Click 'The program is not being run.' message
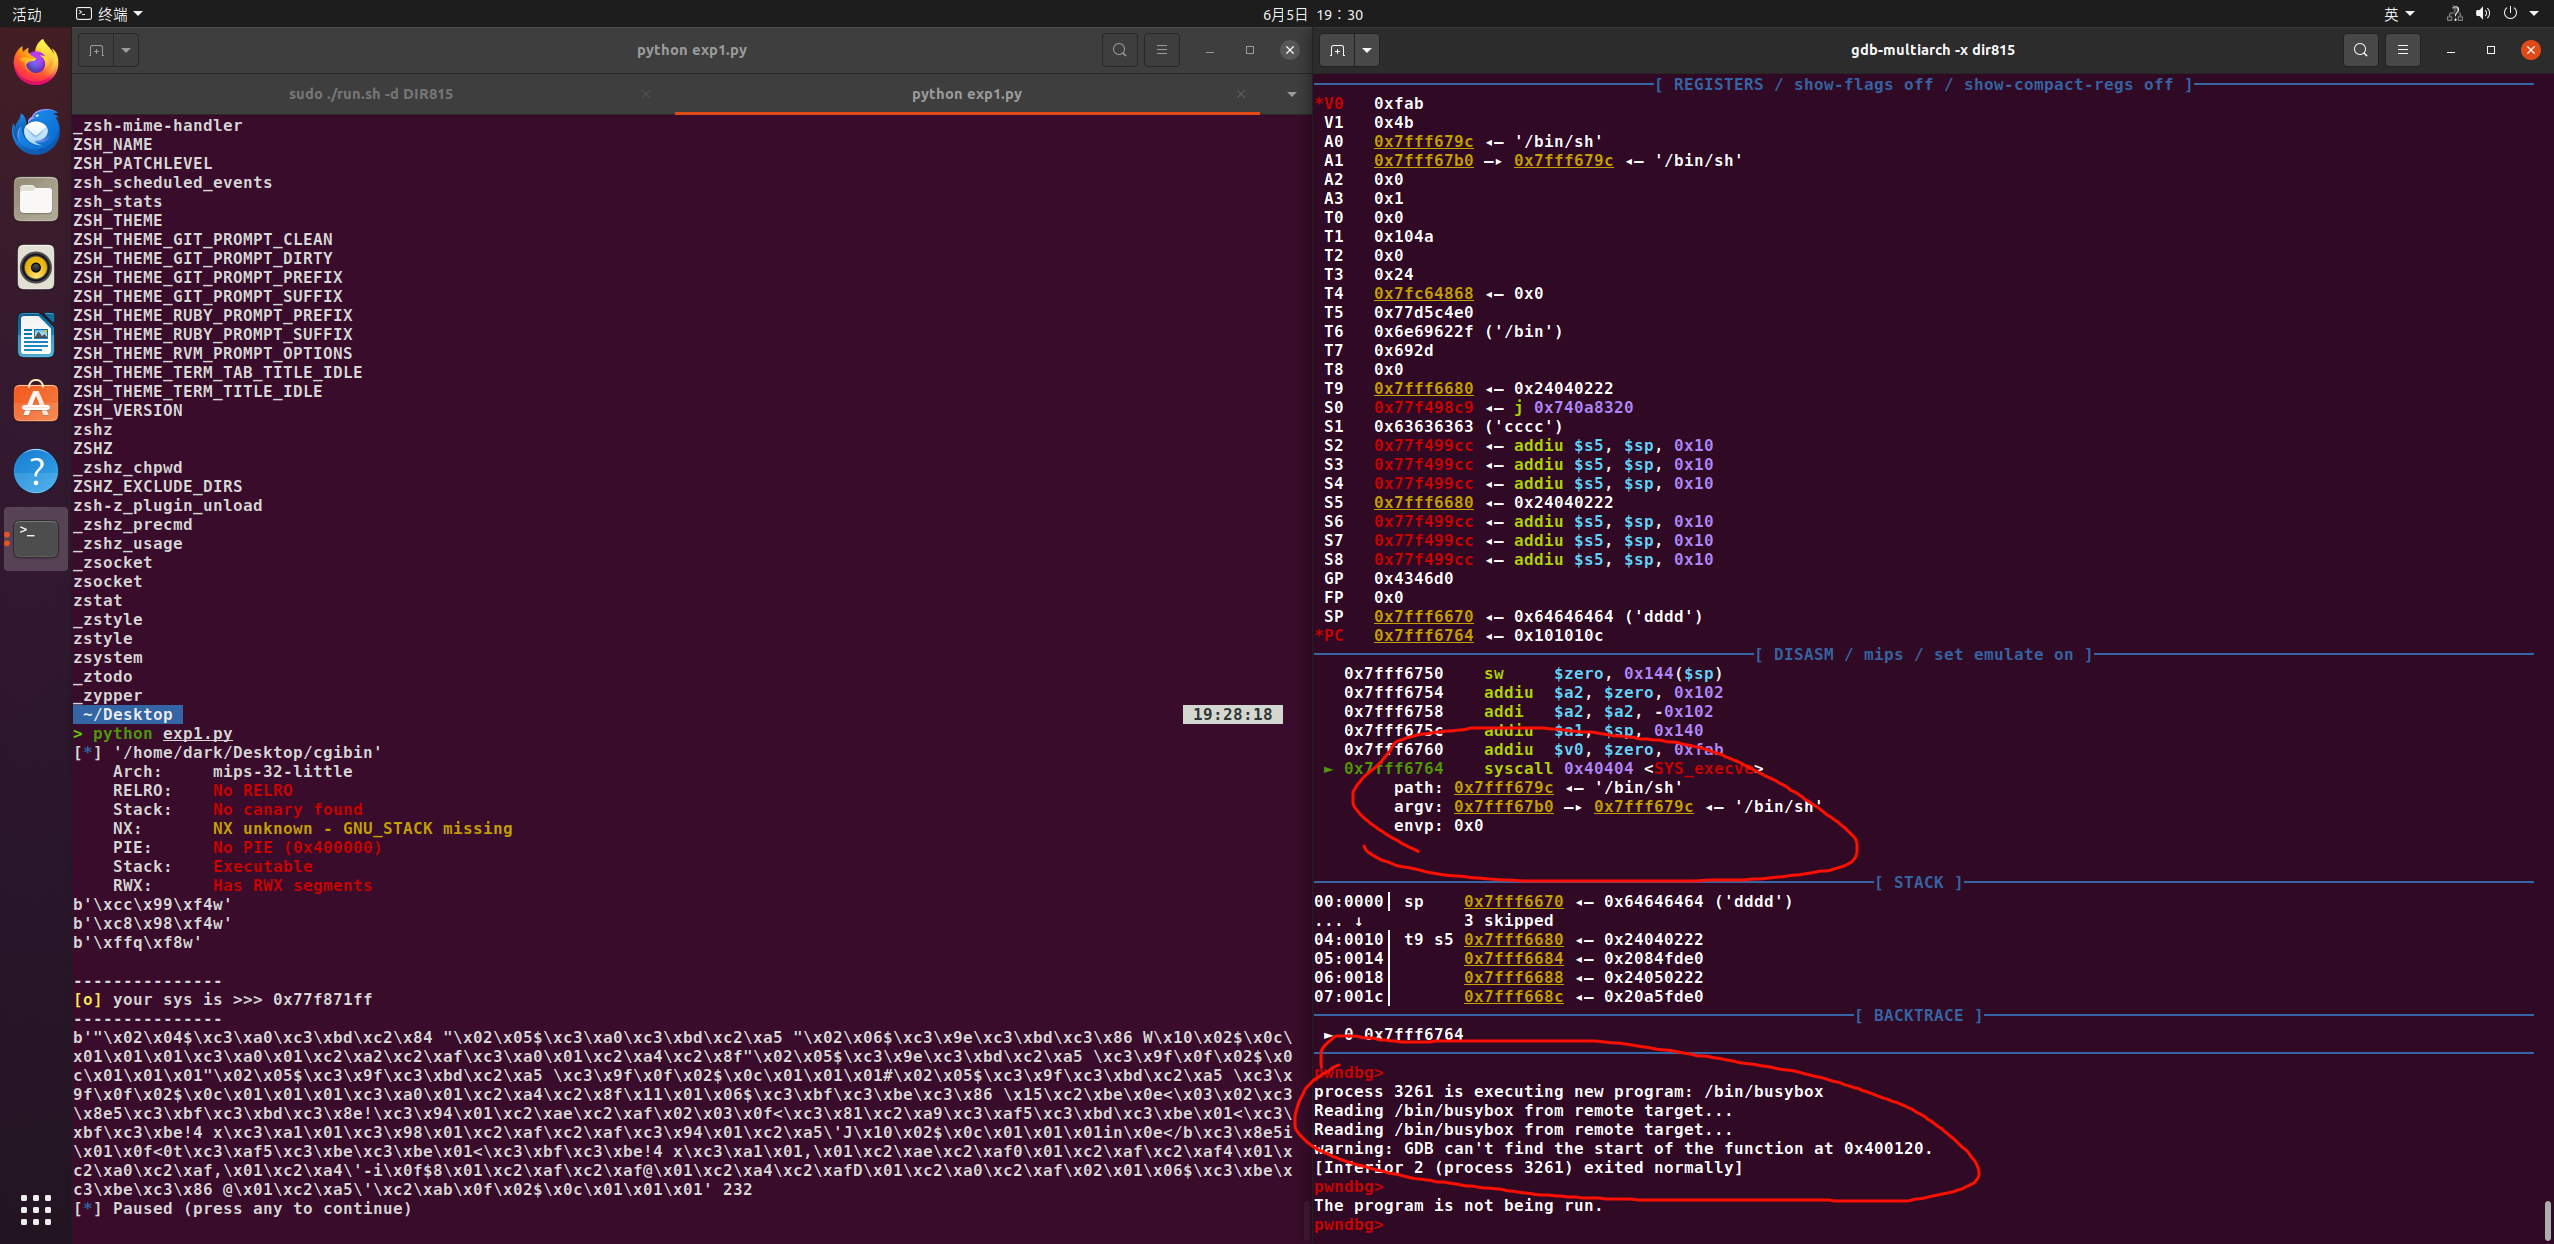 [1458, 1205]
